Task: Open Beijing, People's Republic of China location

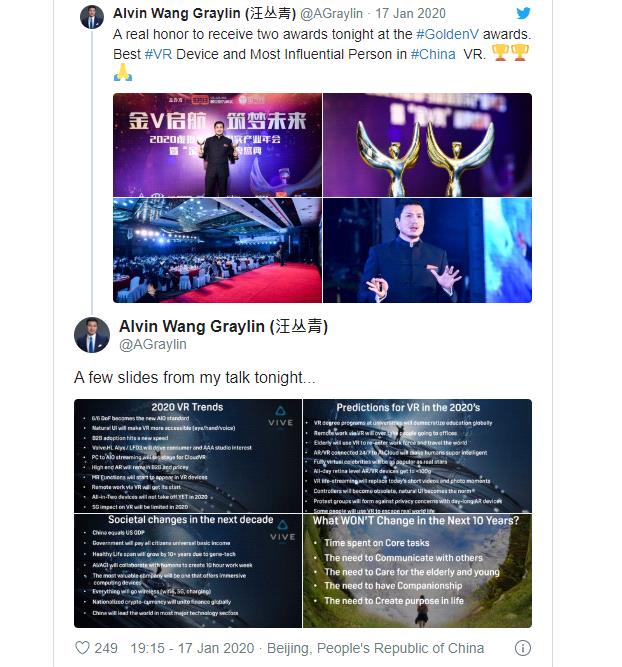Action: pyautogui.click(x=375, y=648)
